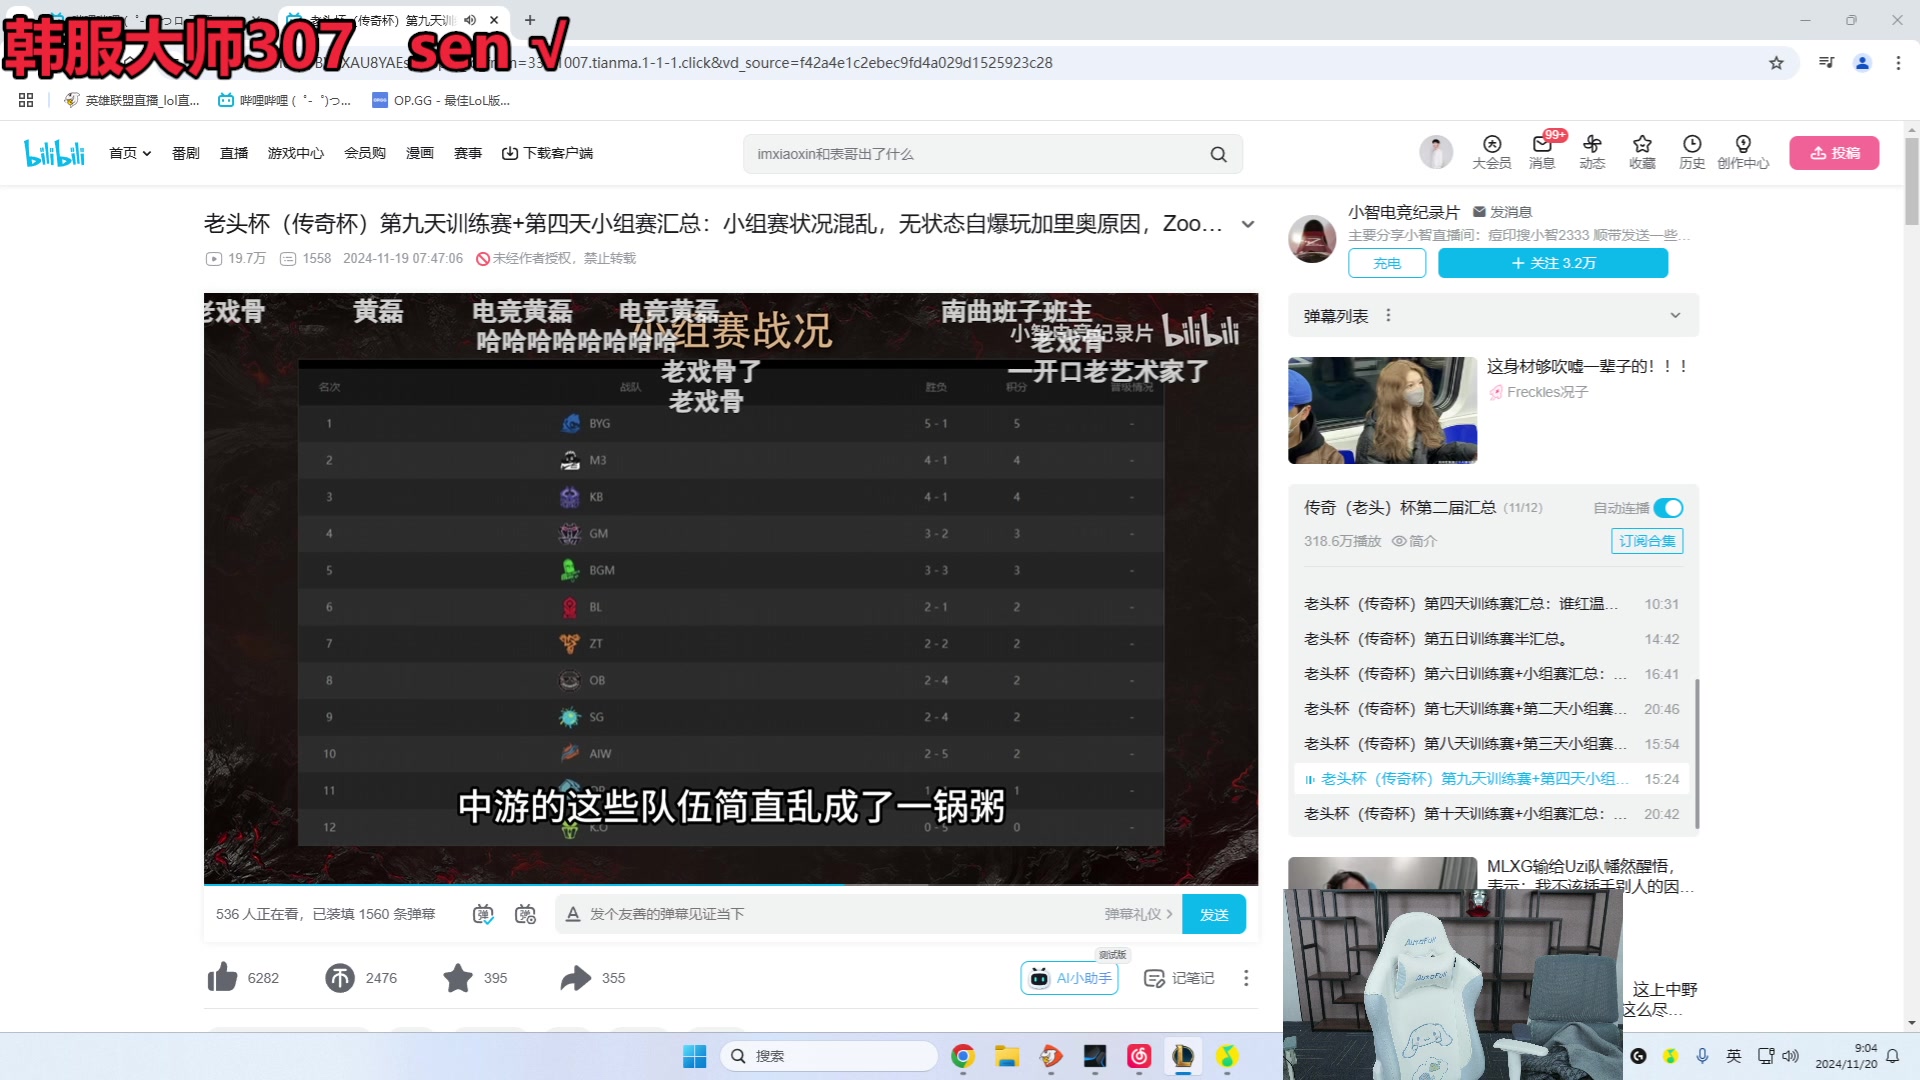The height and width of the screenshot is (1080, 1920).
Task: Click the pink 投稿 upload button
Action: coord(1834,153)
